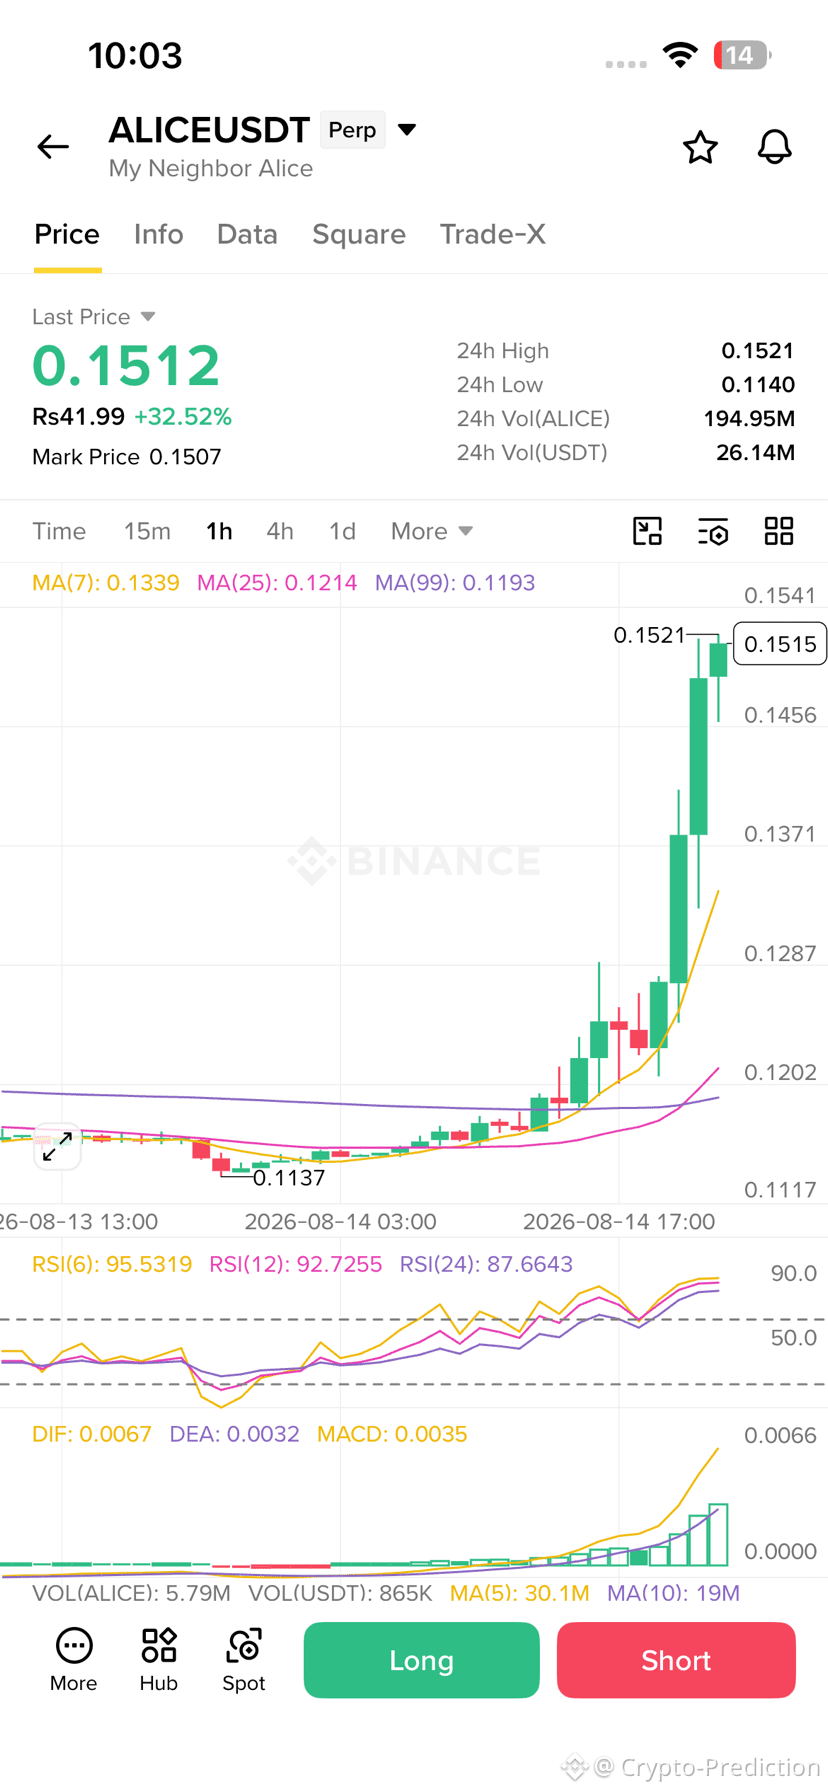Tap the battery indicator showing 14
The height and width of the screenshot is (1792, 828).
pyautogui.click(x=742, y=55)
